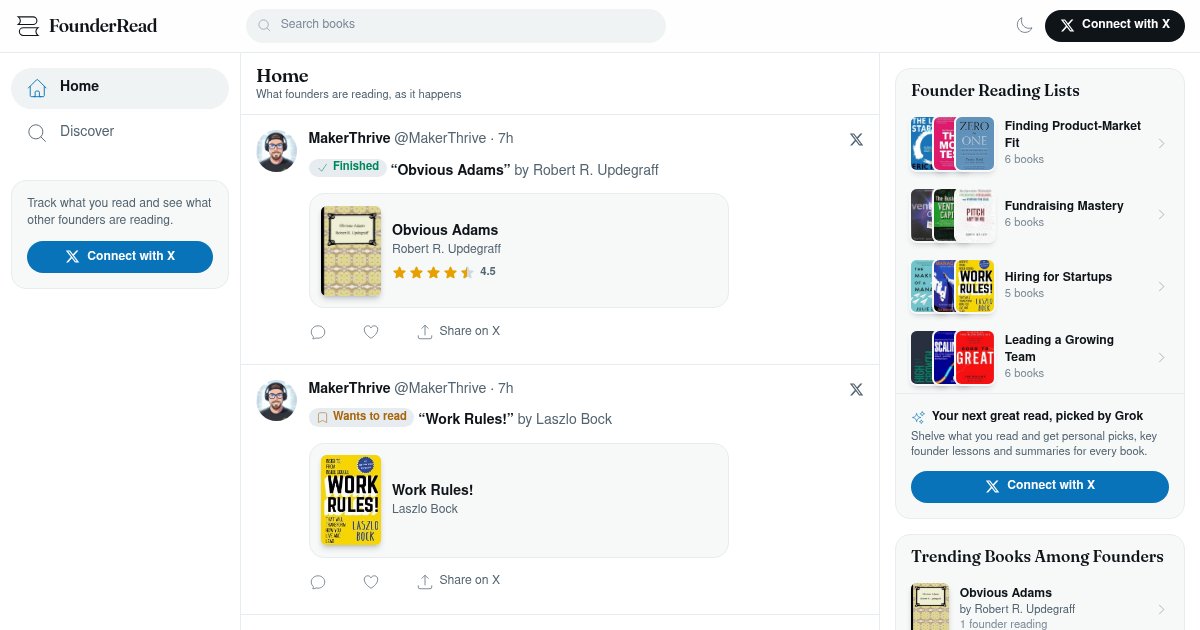Click the 4.5 star rating
Screen dimensions: 1200x630
pos(443,272)
